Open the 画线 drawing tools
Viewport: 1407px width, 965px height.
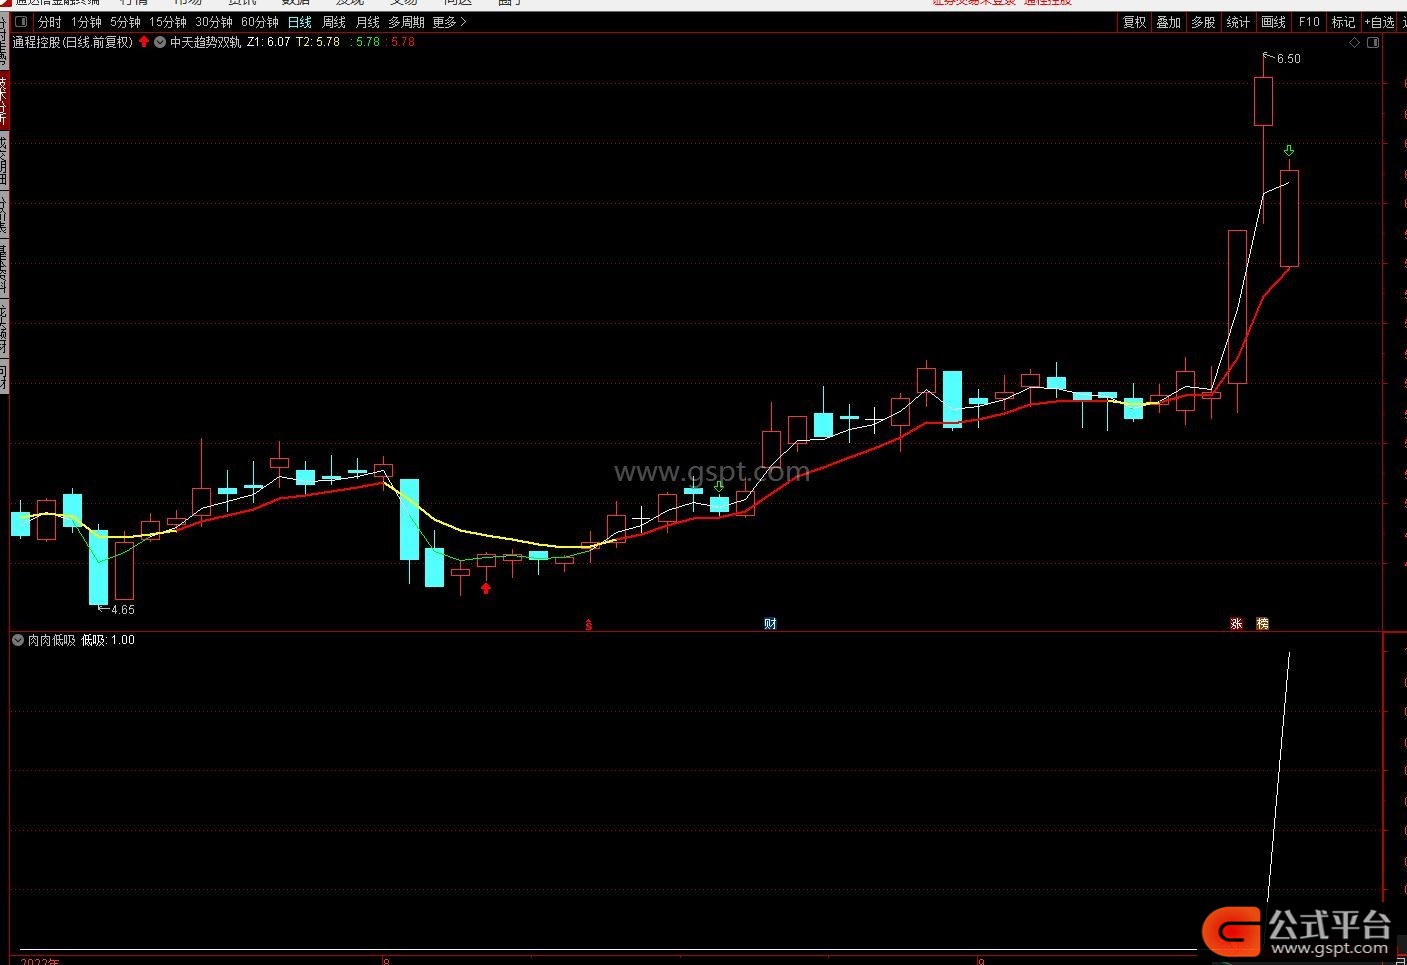1273,22
